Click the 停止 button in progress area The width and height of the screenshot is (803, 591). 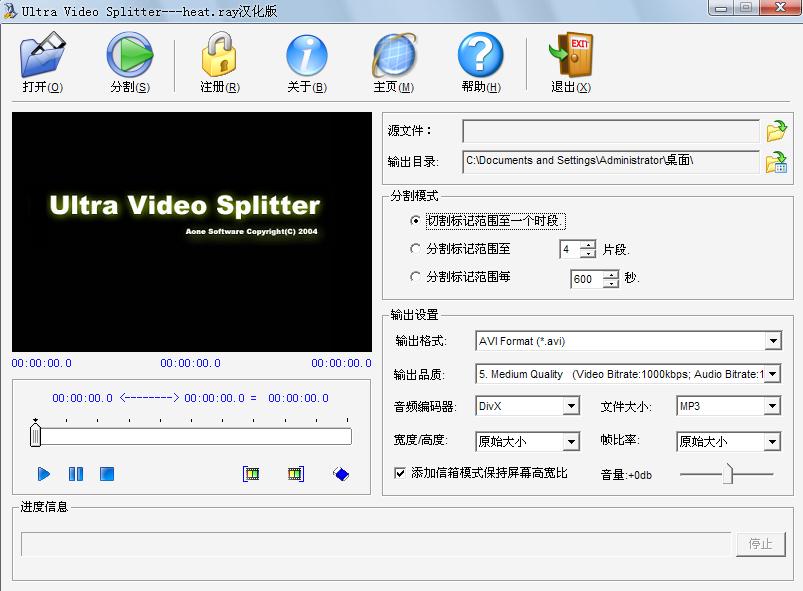click(x=760, y=544)
